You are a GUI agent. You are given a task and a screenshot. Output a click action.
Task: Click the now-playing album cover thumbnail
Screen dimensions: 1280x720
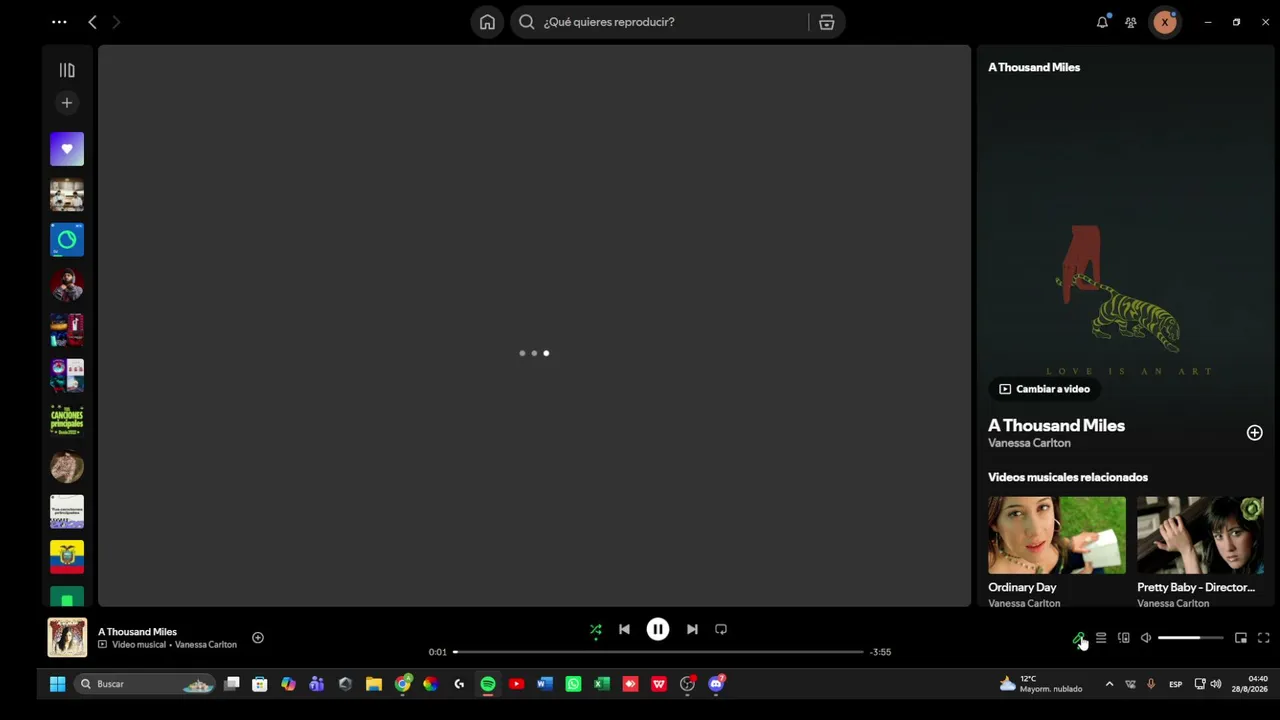[67, 638]
